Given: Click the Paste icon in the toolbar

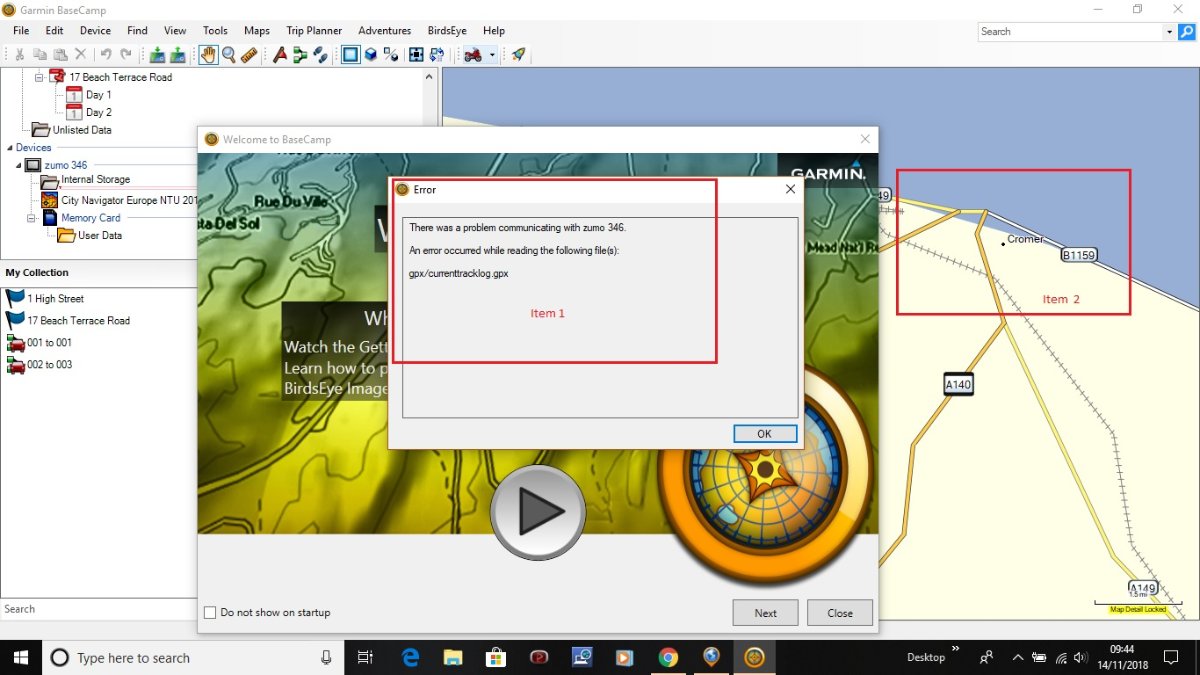Looking at the screenshot, I should pyautogui.click(x=60, y=55).
